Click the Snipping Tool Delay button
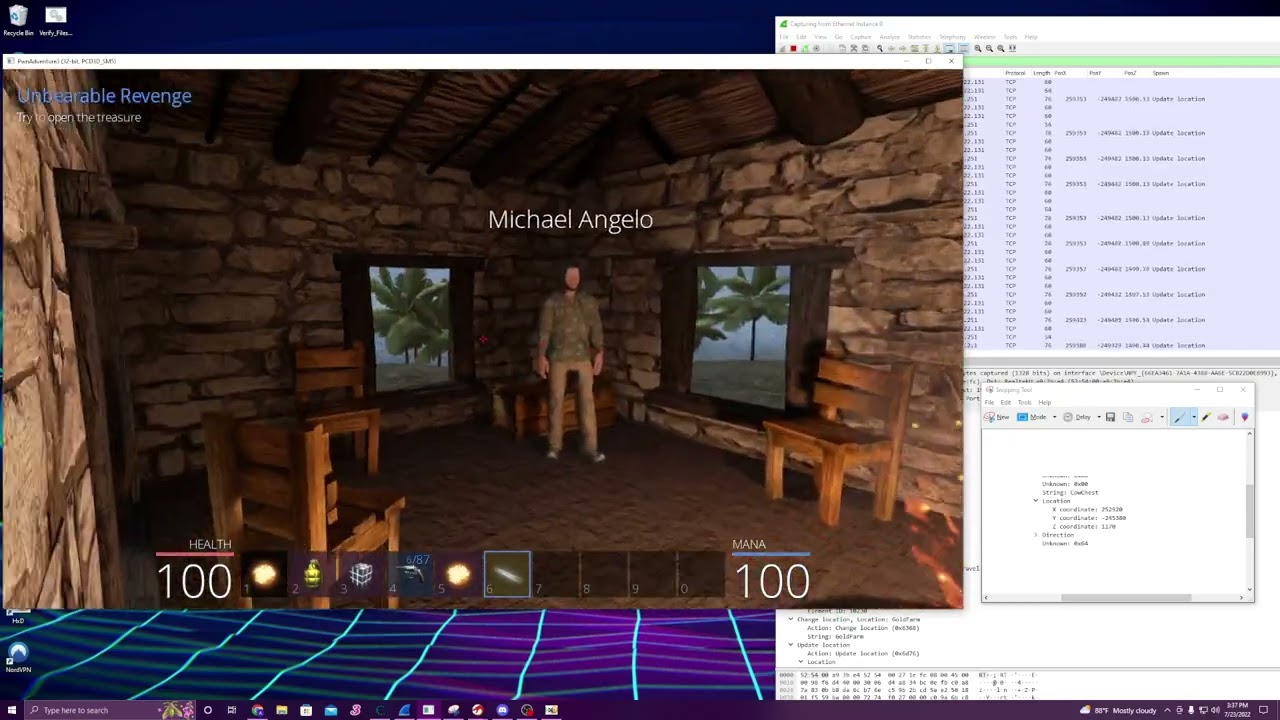 (1077, 417)
